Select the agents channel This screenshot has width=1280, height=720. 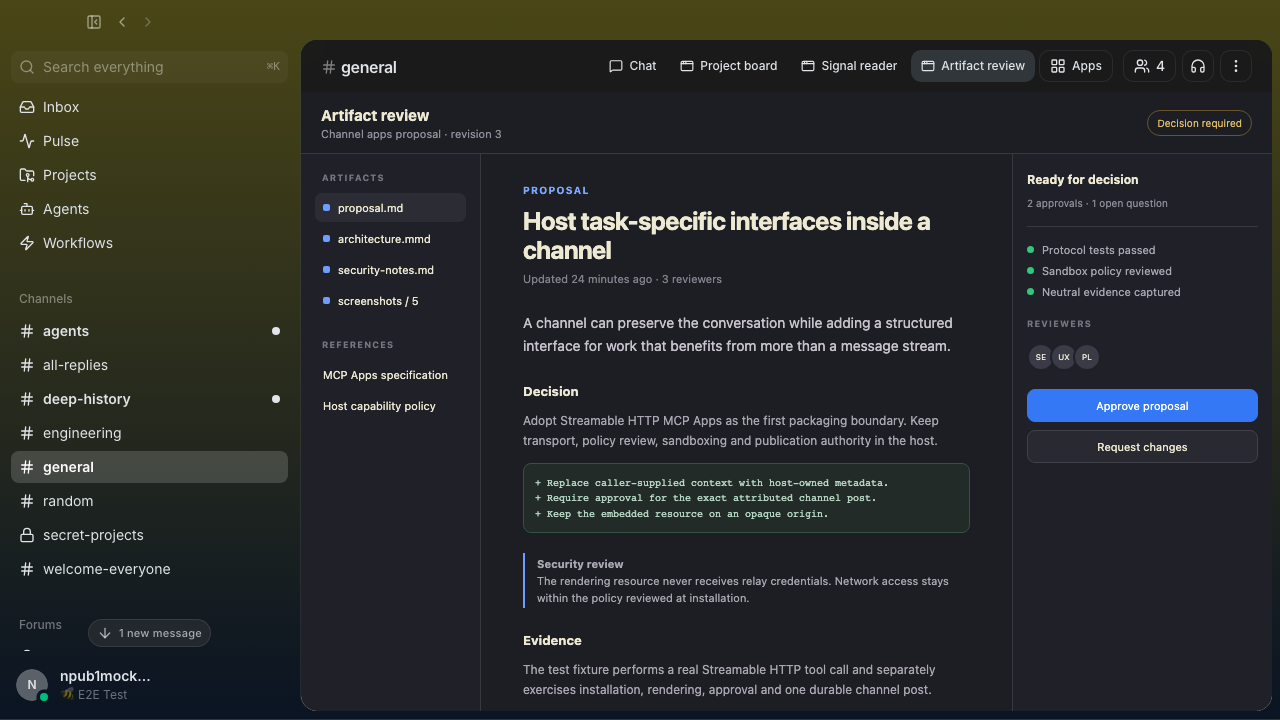(x=149, y=331)
